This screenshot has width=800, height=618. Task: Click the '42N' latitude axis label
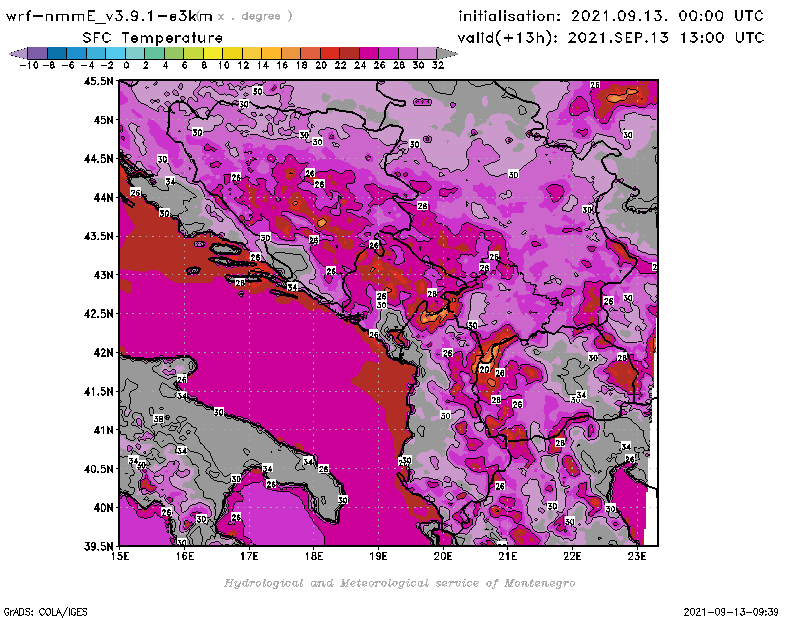pyautogui.click(x=104, y=353)
